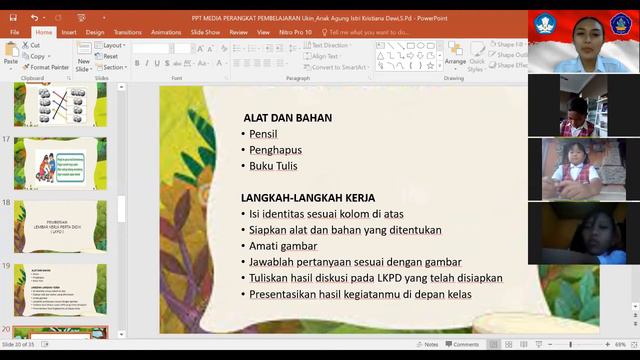
Task: Toggle text shadow
Action: pyautogui.click(x=167, y=63)
